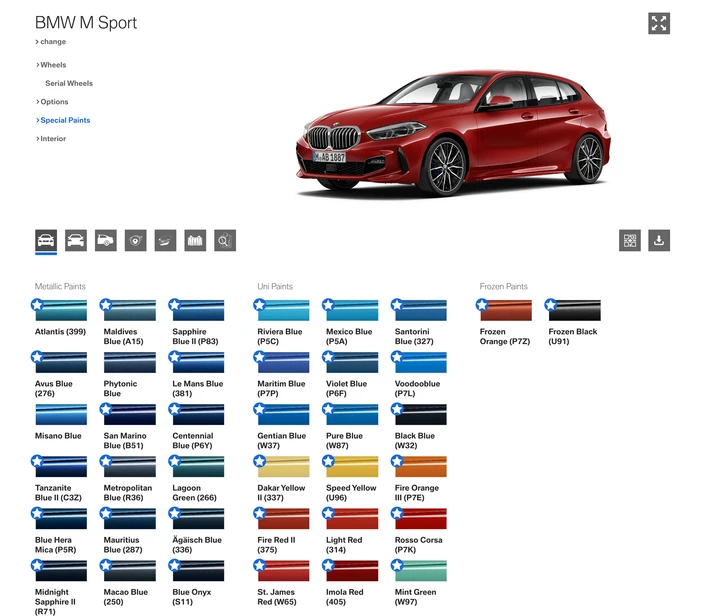The height and width of the screenshot is (616, 720).
Task: Choose the Santorini Blue (327) swatch
Action: tap(421, 310)
